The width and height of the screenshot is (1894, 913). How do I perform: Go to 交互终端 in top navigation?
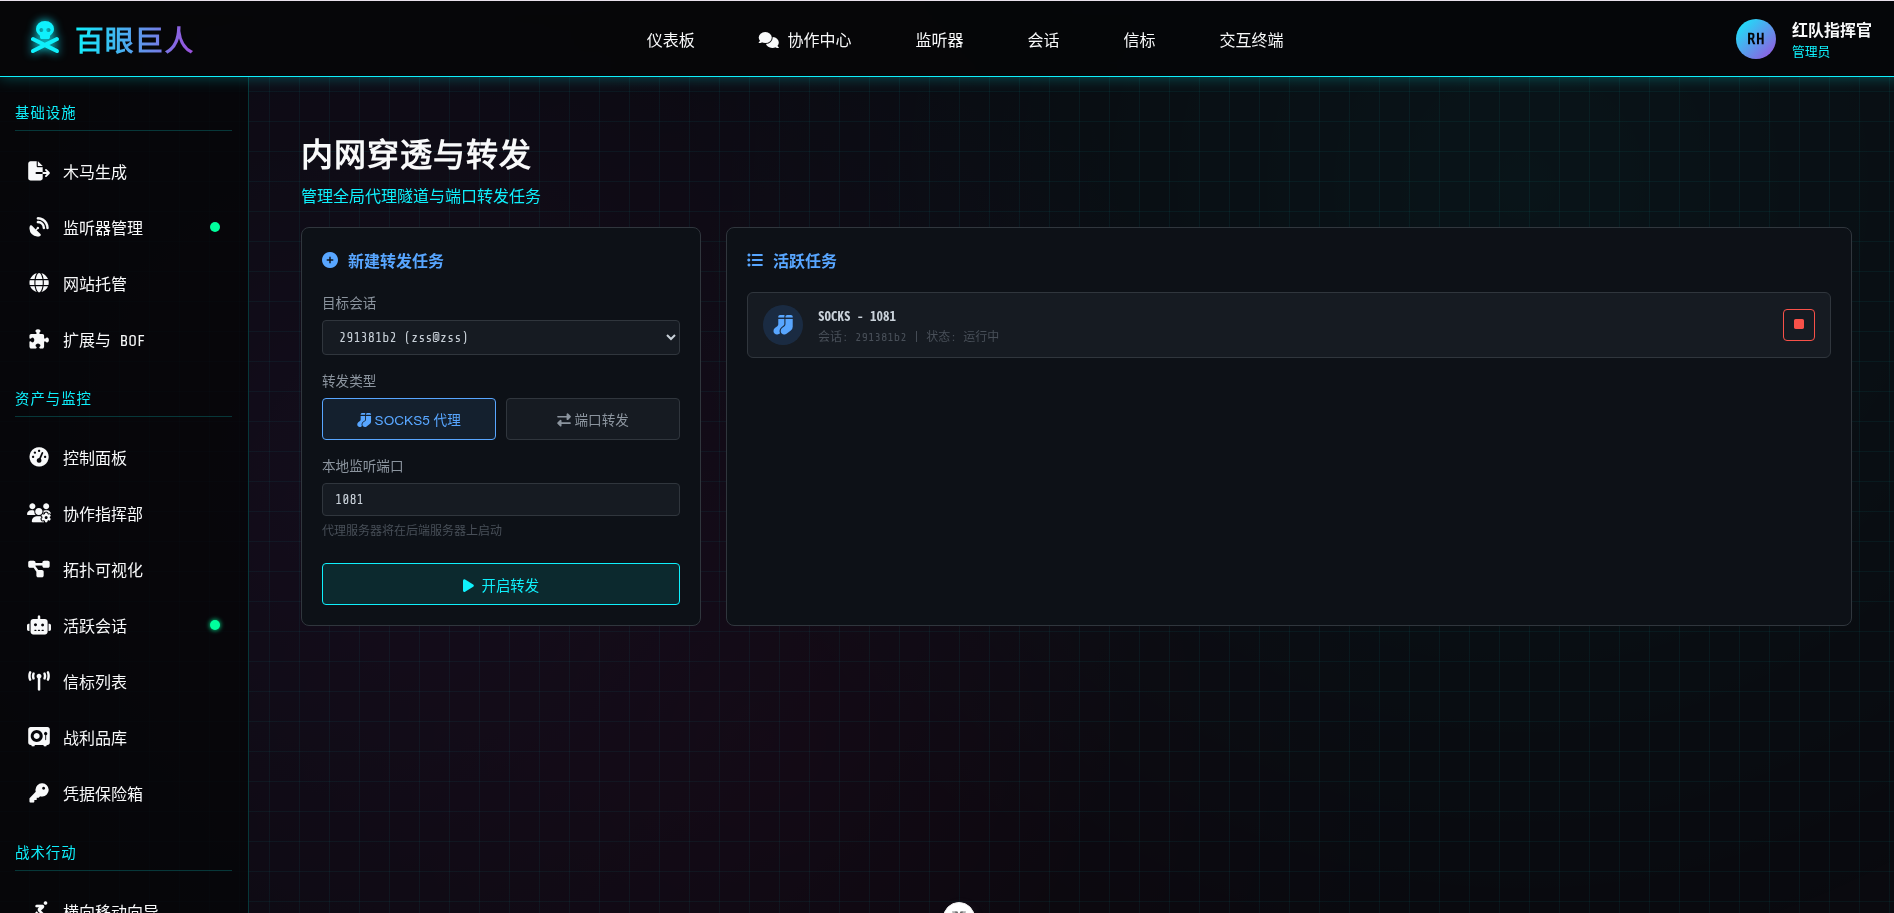point(1251,41)
